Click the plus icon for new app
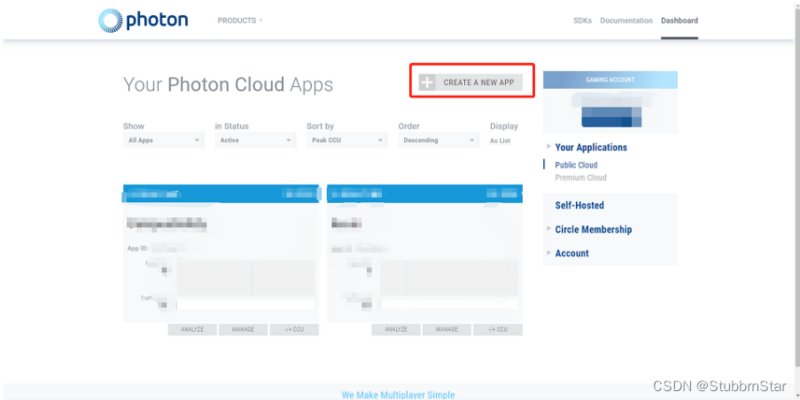Screen dimensions: 800x400 pyautogui.click(x=428, y=82)
